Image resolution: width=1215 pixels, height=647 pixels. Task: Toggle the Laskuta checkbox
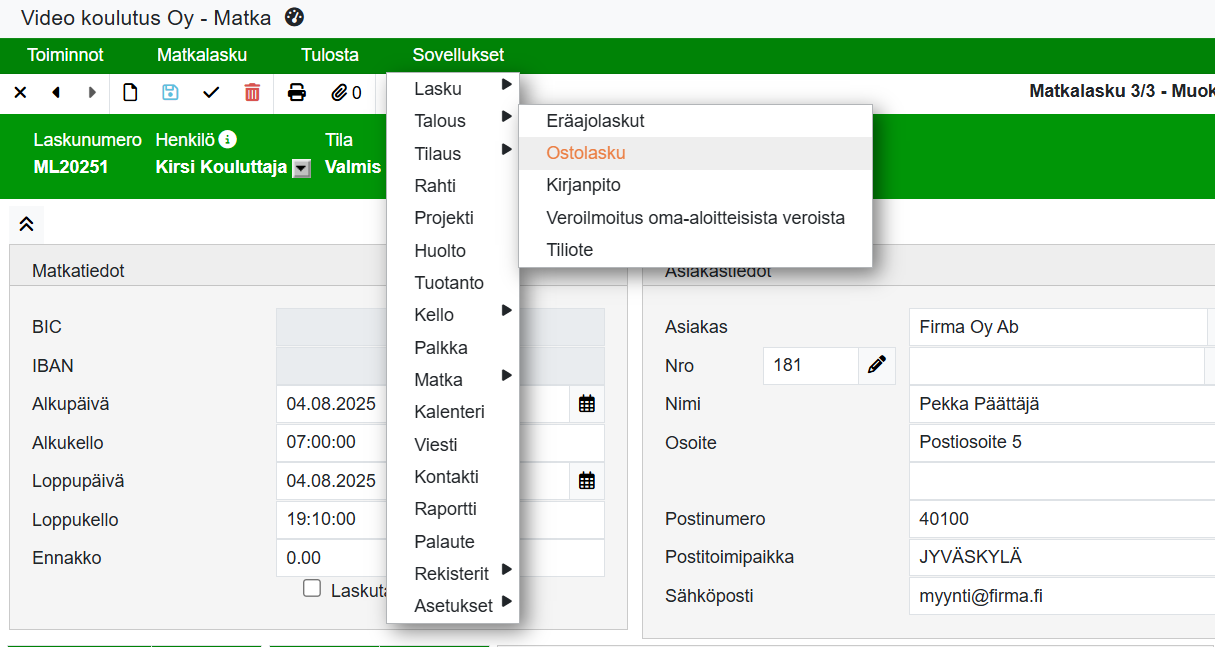click(312, 589)
